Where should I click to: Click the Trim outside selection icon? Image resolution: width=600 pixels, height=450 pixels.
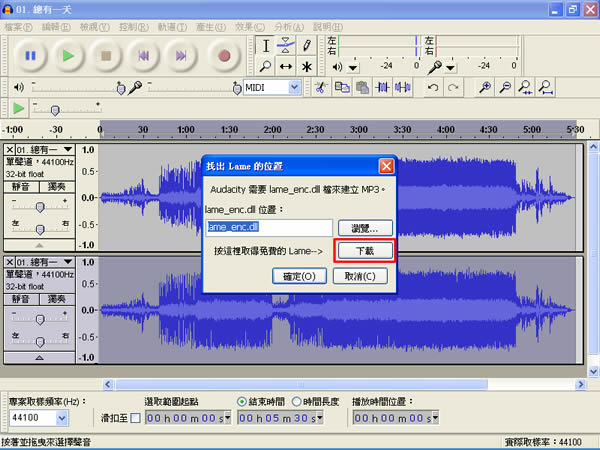click(382, 88)
